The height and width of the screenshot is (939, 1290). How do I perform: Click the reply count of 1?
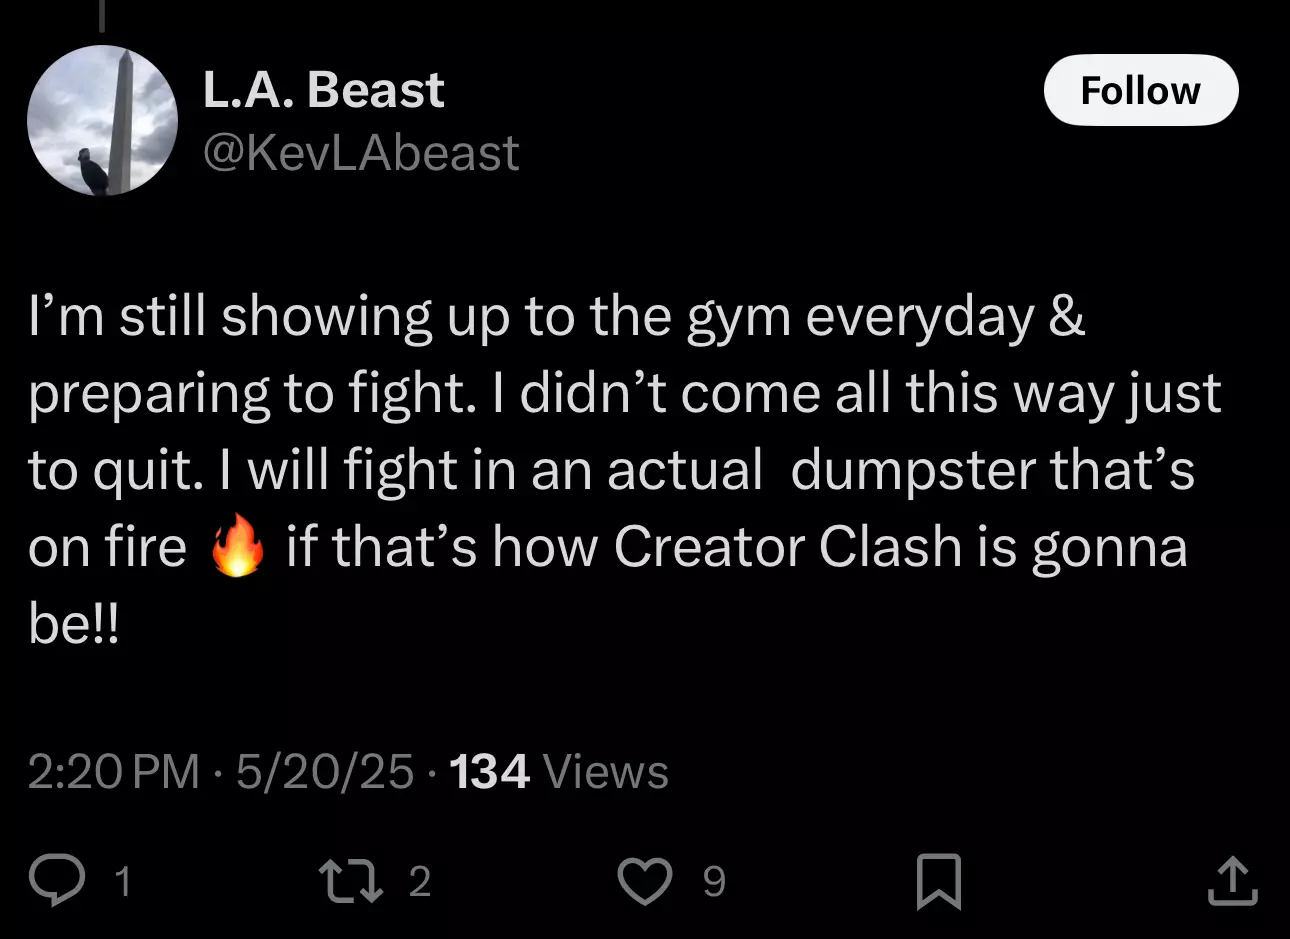tap(122, 882)
